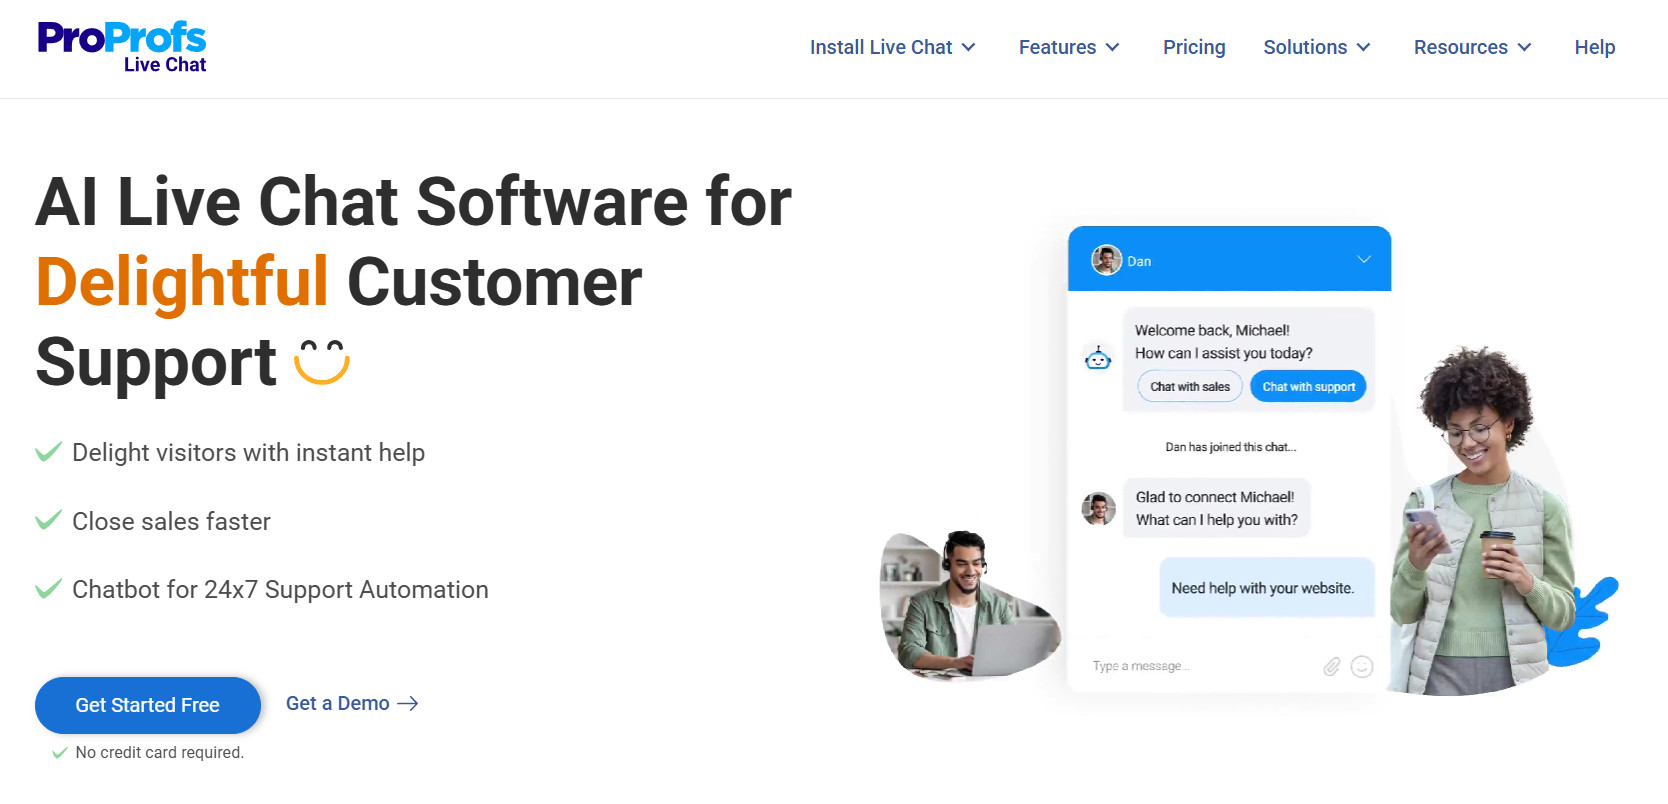The width and height of the screenshot is (1668, 804).
Task: Open the ProProfs Live Chat logo link
Action: pyautogui.click(x=122, y=47)
